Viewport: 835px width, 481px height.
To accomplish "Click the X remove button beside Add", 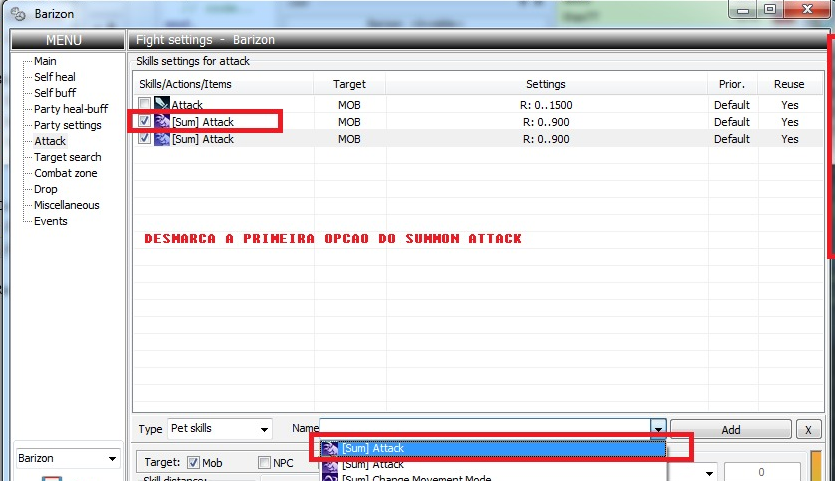I will pyautogui.click(x=808, y=429).
